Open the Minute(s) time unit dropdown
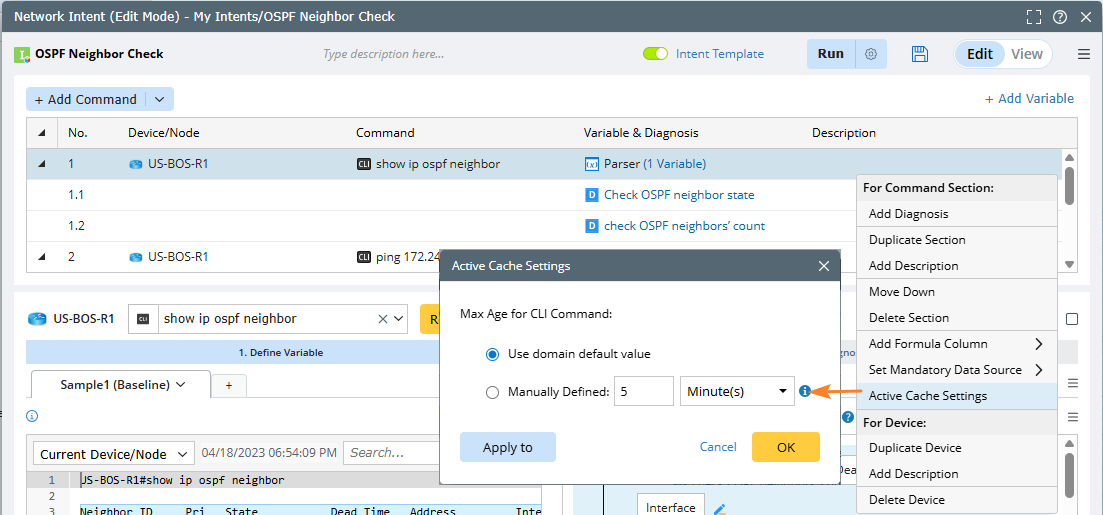 tap(737, 392)
